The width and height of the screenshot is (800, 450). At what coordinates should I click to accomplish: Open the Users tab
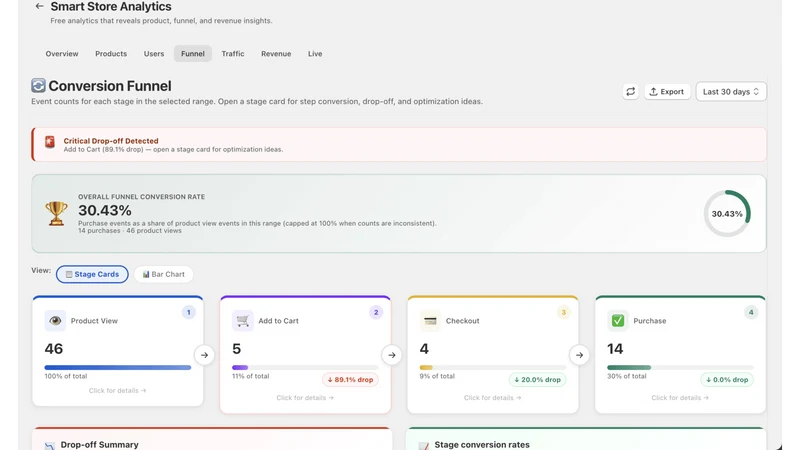154,54
